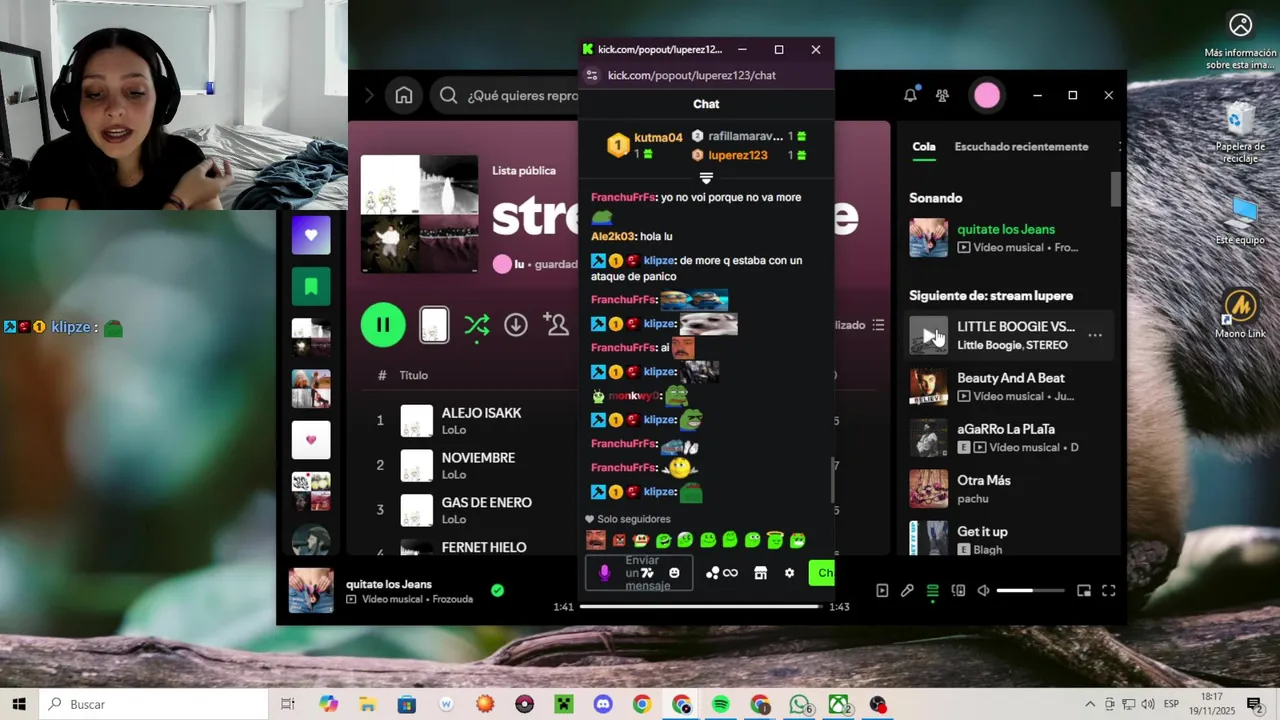Switch to Cola tab

[x=924, y=146]
